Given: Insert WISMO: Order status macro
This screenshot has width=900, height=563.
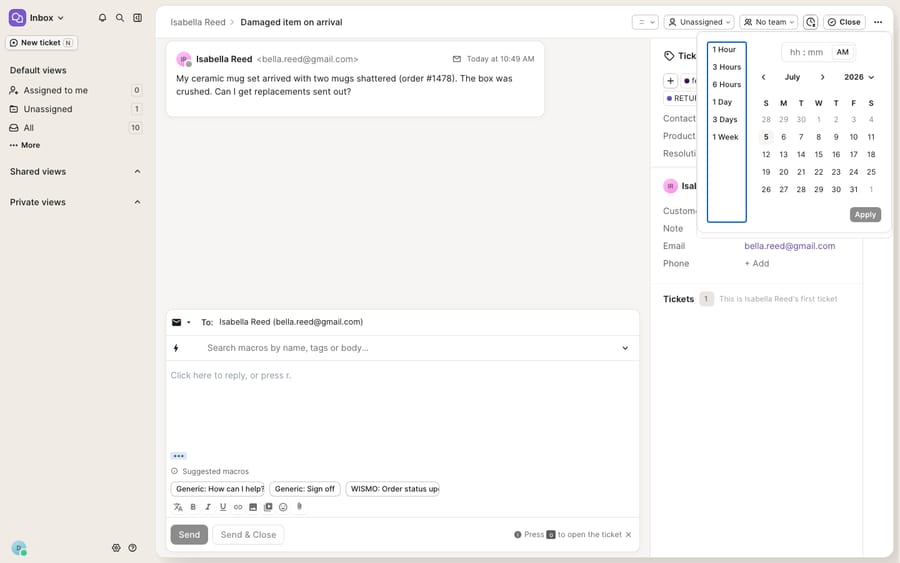Looking at the screenshot, I should 393,489.
